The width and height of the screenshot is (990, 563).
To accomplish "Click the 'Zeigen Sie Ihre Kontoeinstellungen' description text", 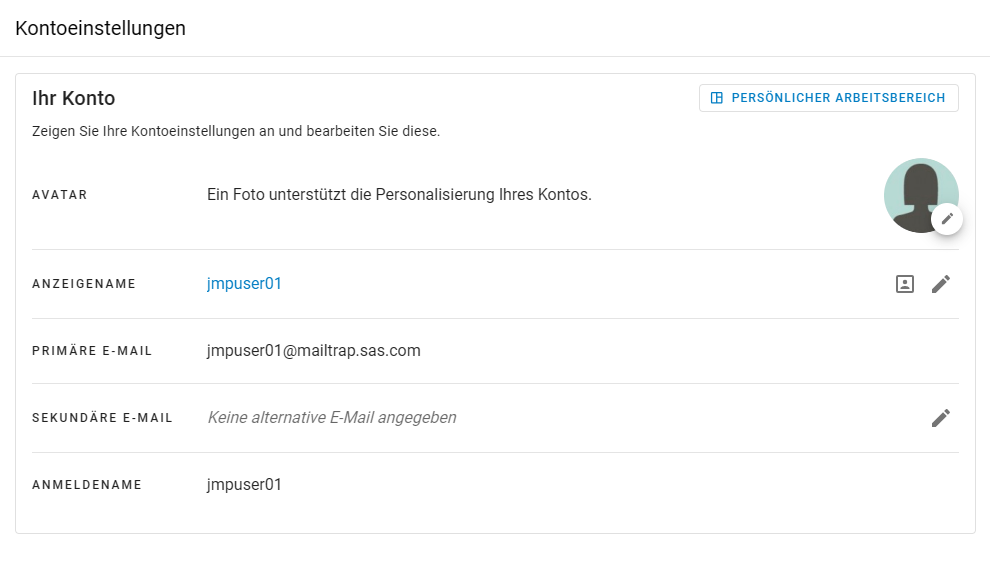I will tap(236, 131).
